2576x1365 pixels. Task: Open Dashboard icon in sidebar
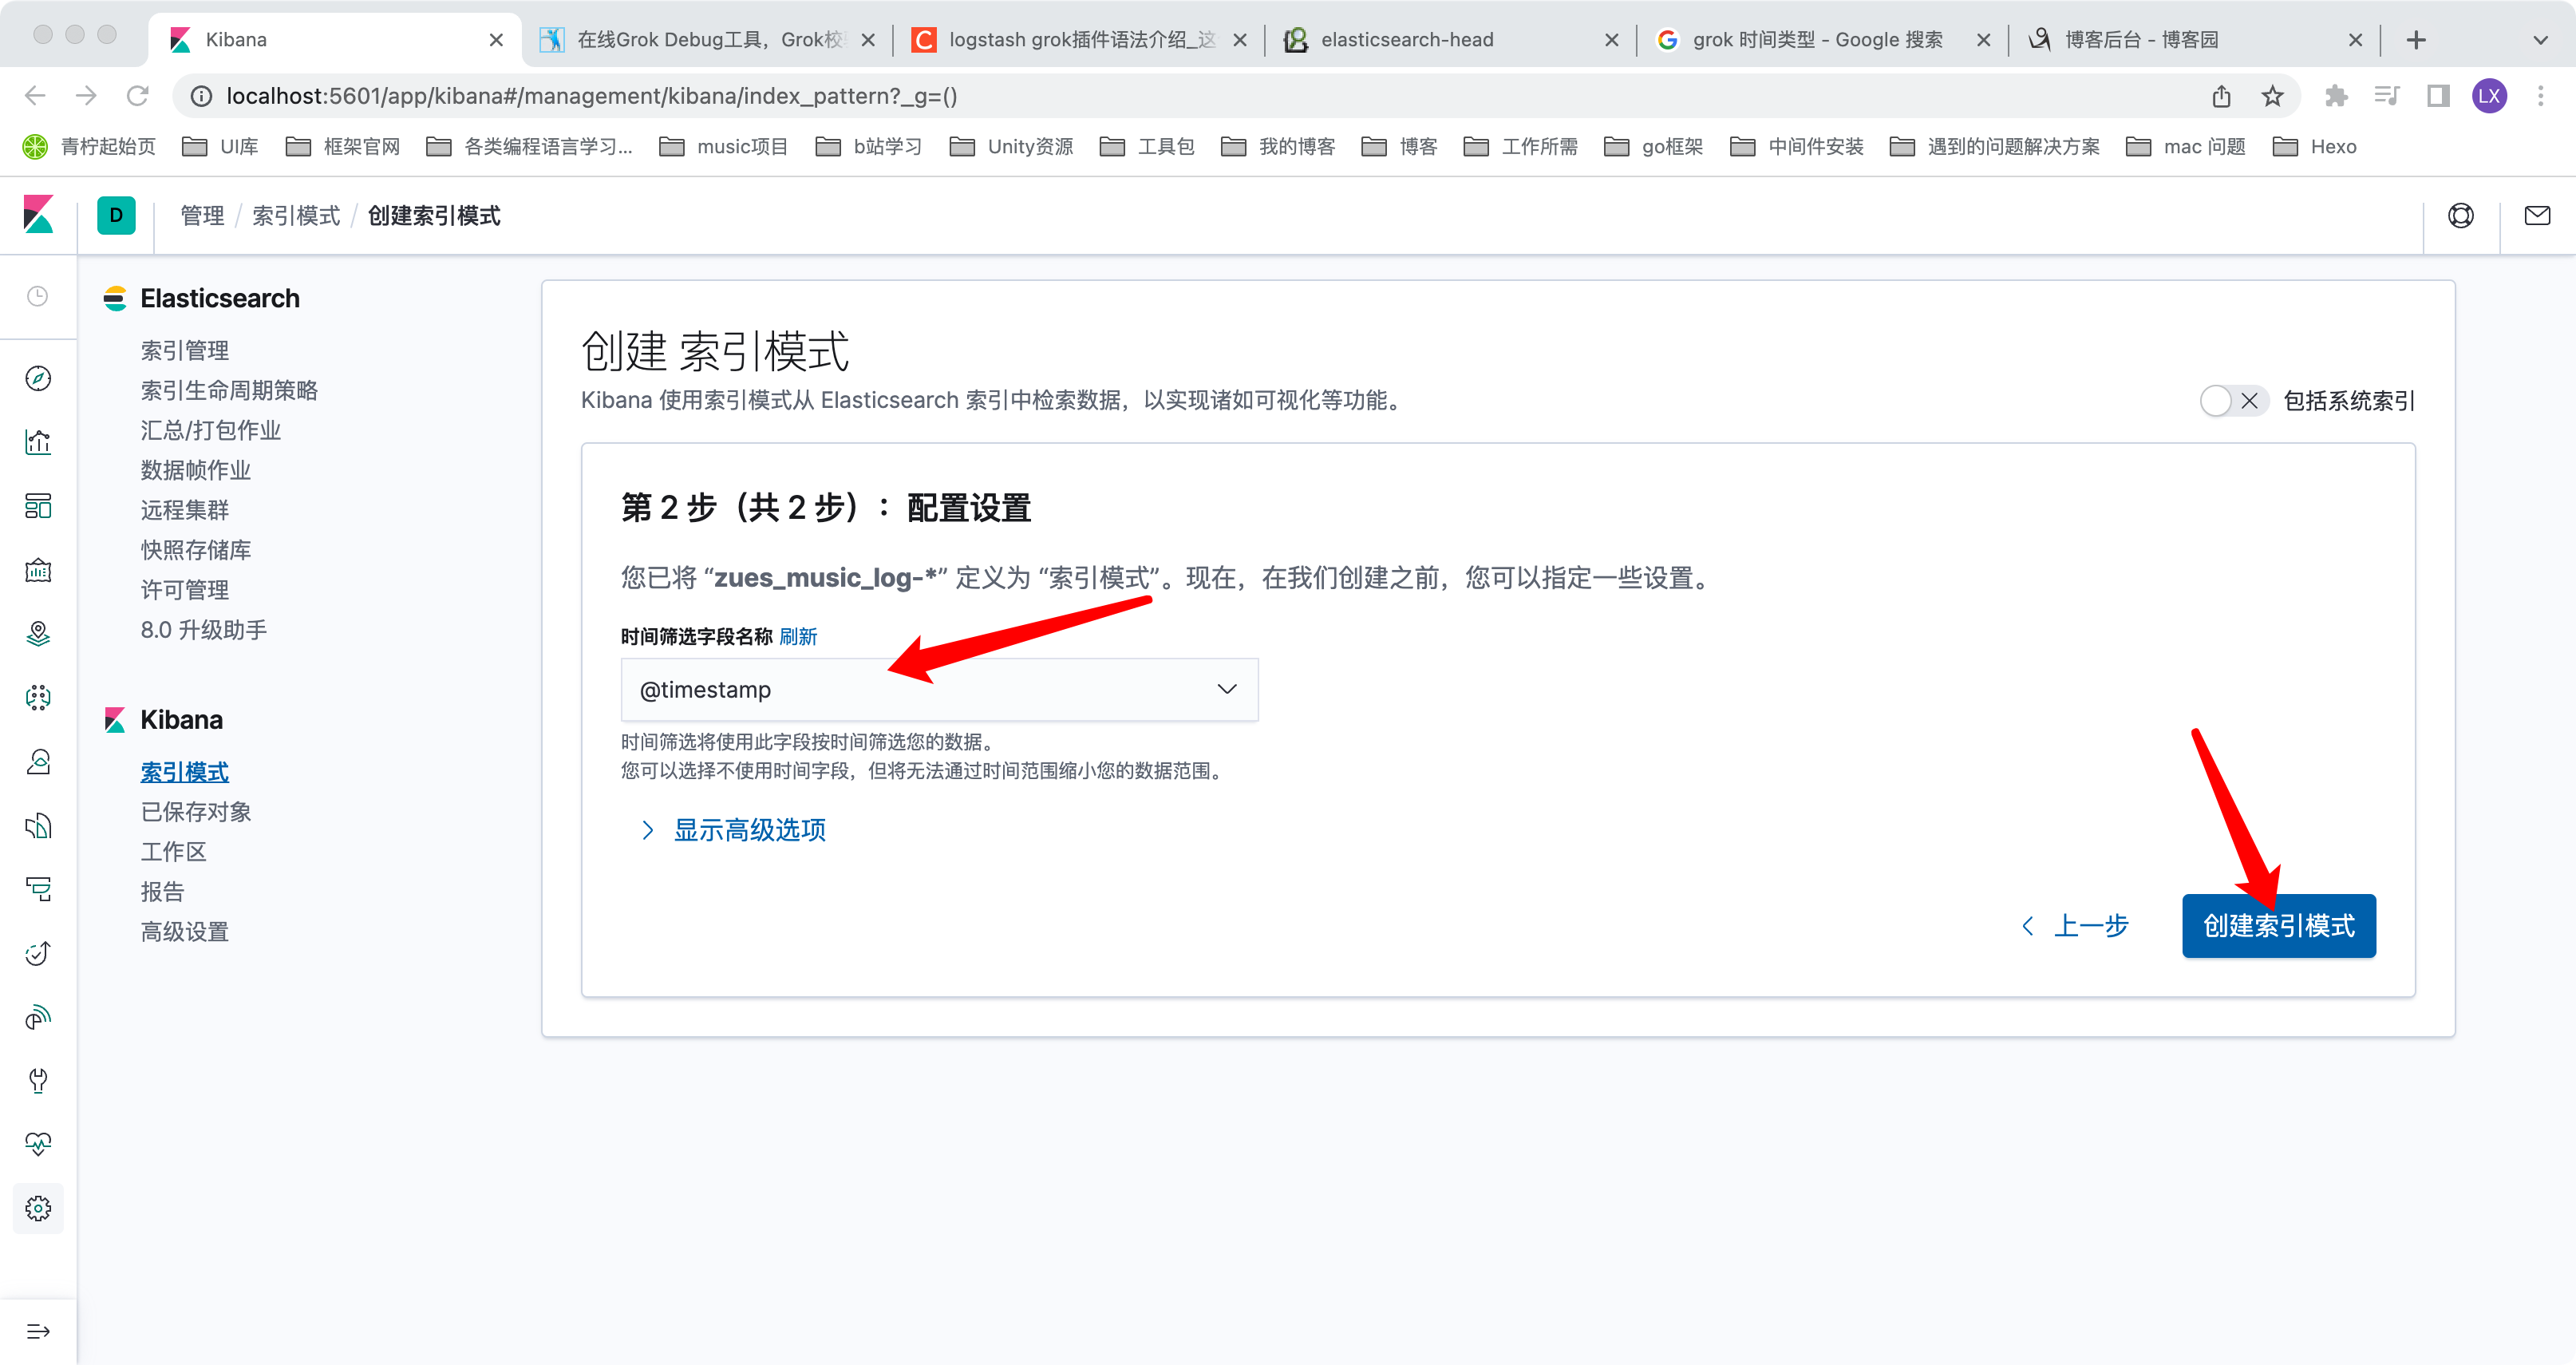tap(38, 506)
